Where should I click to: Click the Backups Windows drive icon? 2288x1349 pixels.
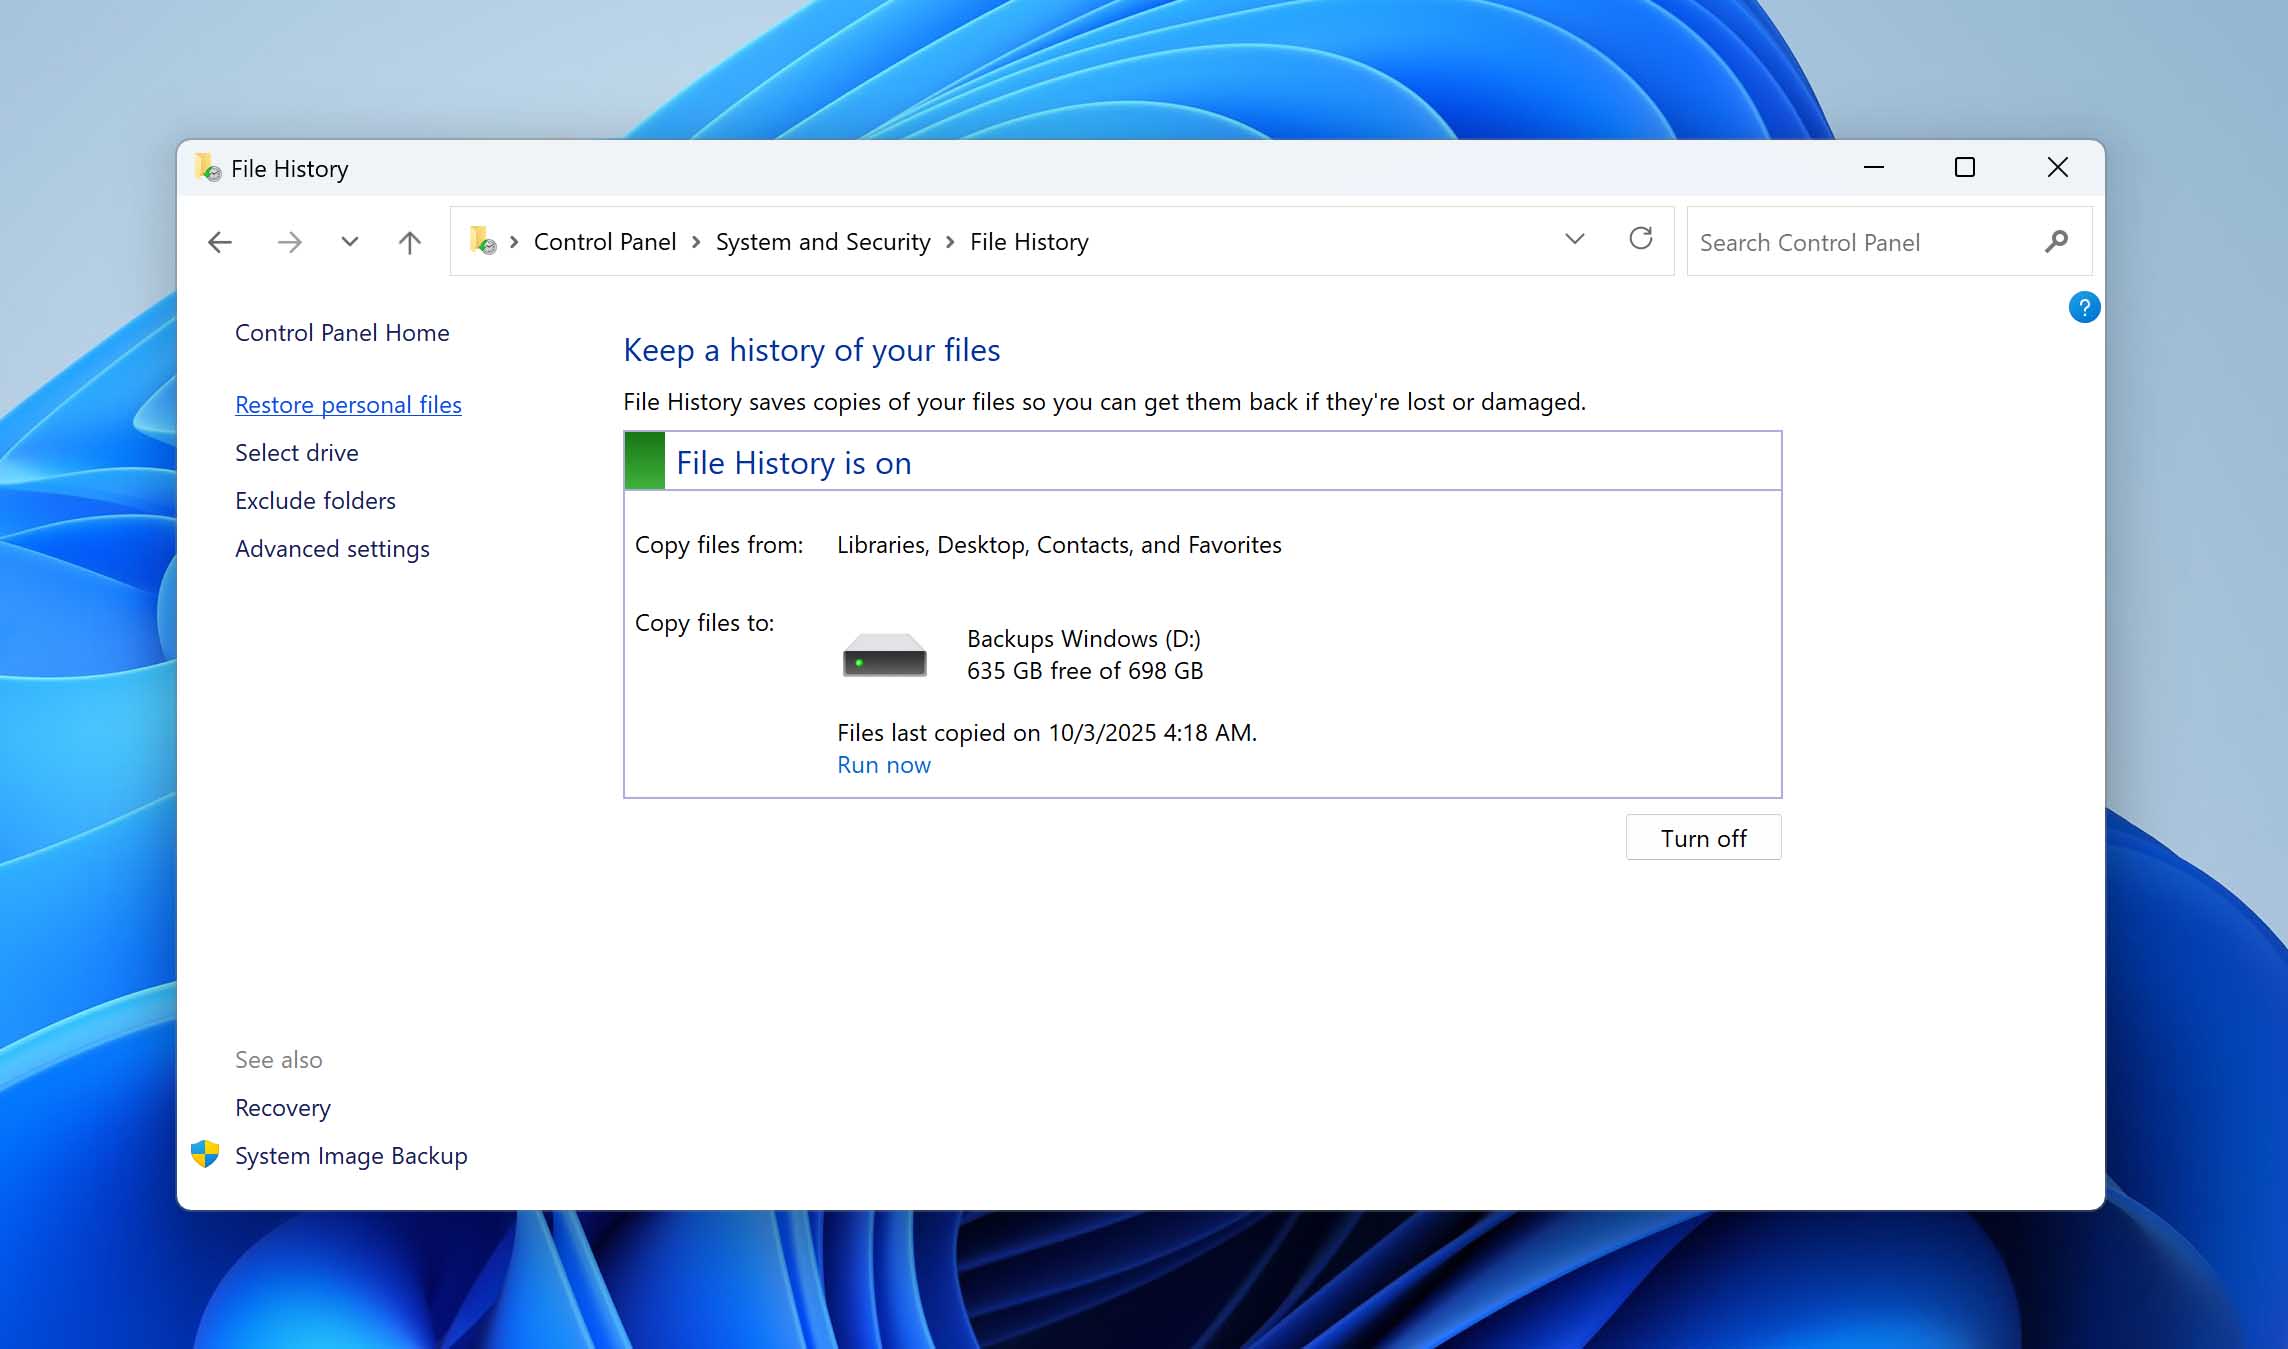(x=882, y=656)
